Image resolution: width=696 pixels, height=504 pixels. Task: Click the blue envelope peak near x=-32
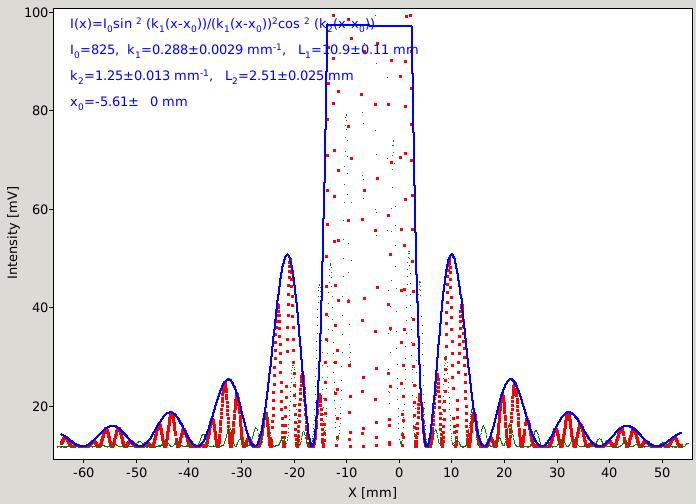coord(229,380)
